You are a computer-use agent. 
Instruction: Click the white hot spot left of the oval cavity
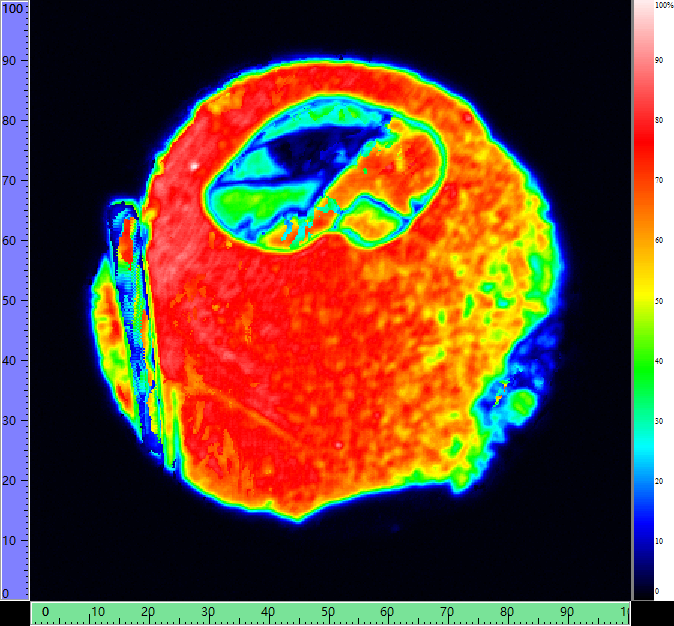tap(194, 165)
